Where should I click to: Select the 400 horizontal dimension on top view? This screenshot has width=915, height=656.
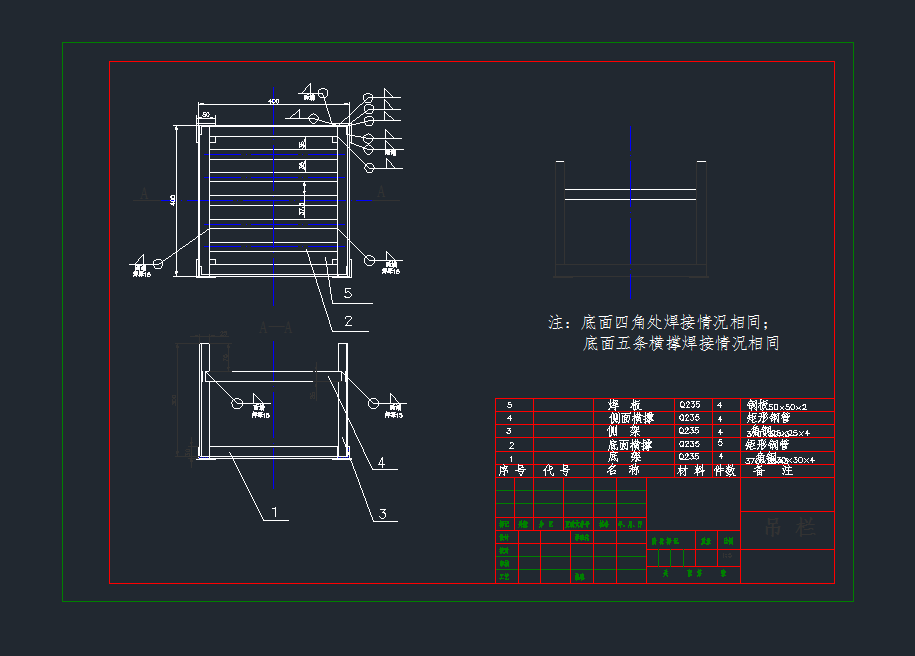(x=273, y=101)
